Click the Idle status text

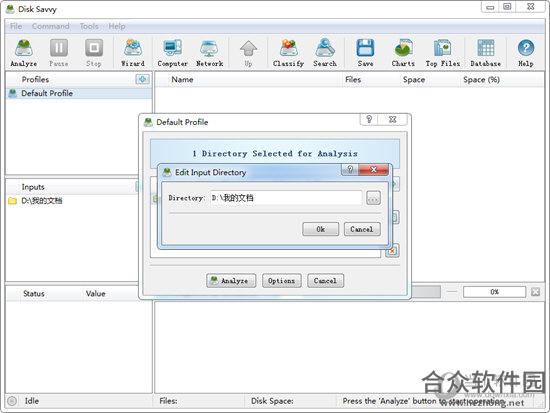tap(32, 401)
